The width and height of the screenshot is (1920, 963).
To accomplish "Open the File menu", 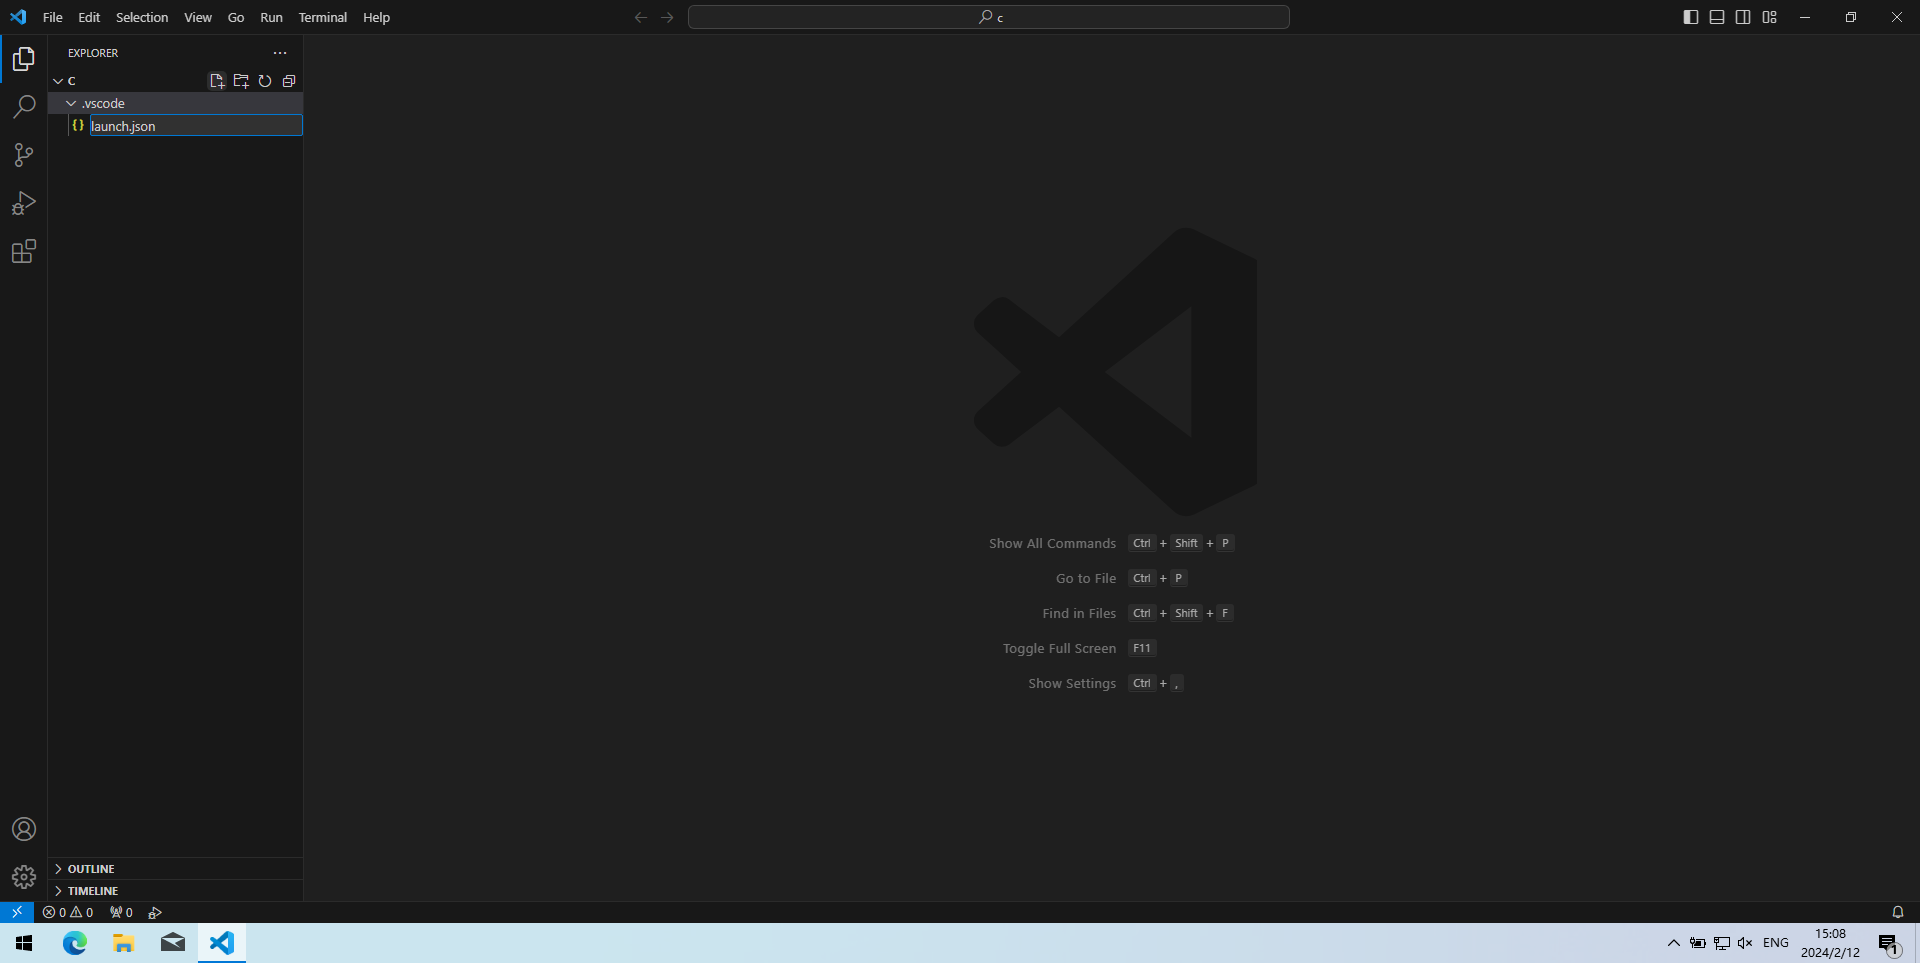I will 53,17.
